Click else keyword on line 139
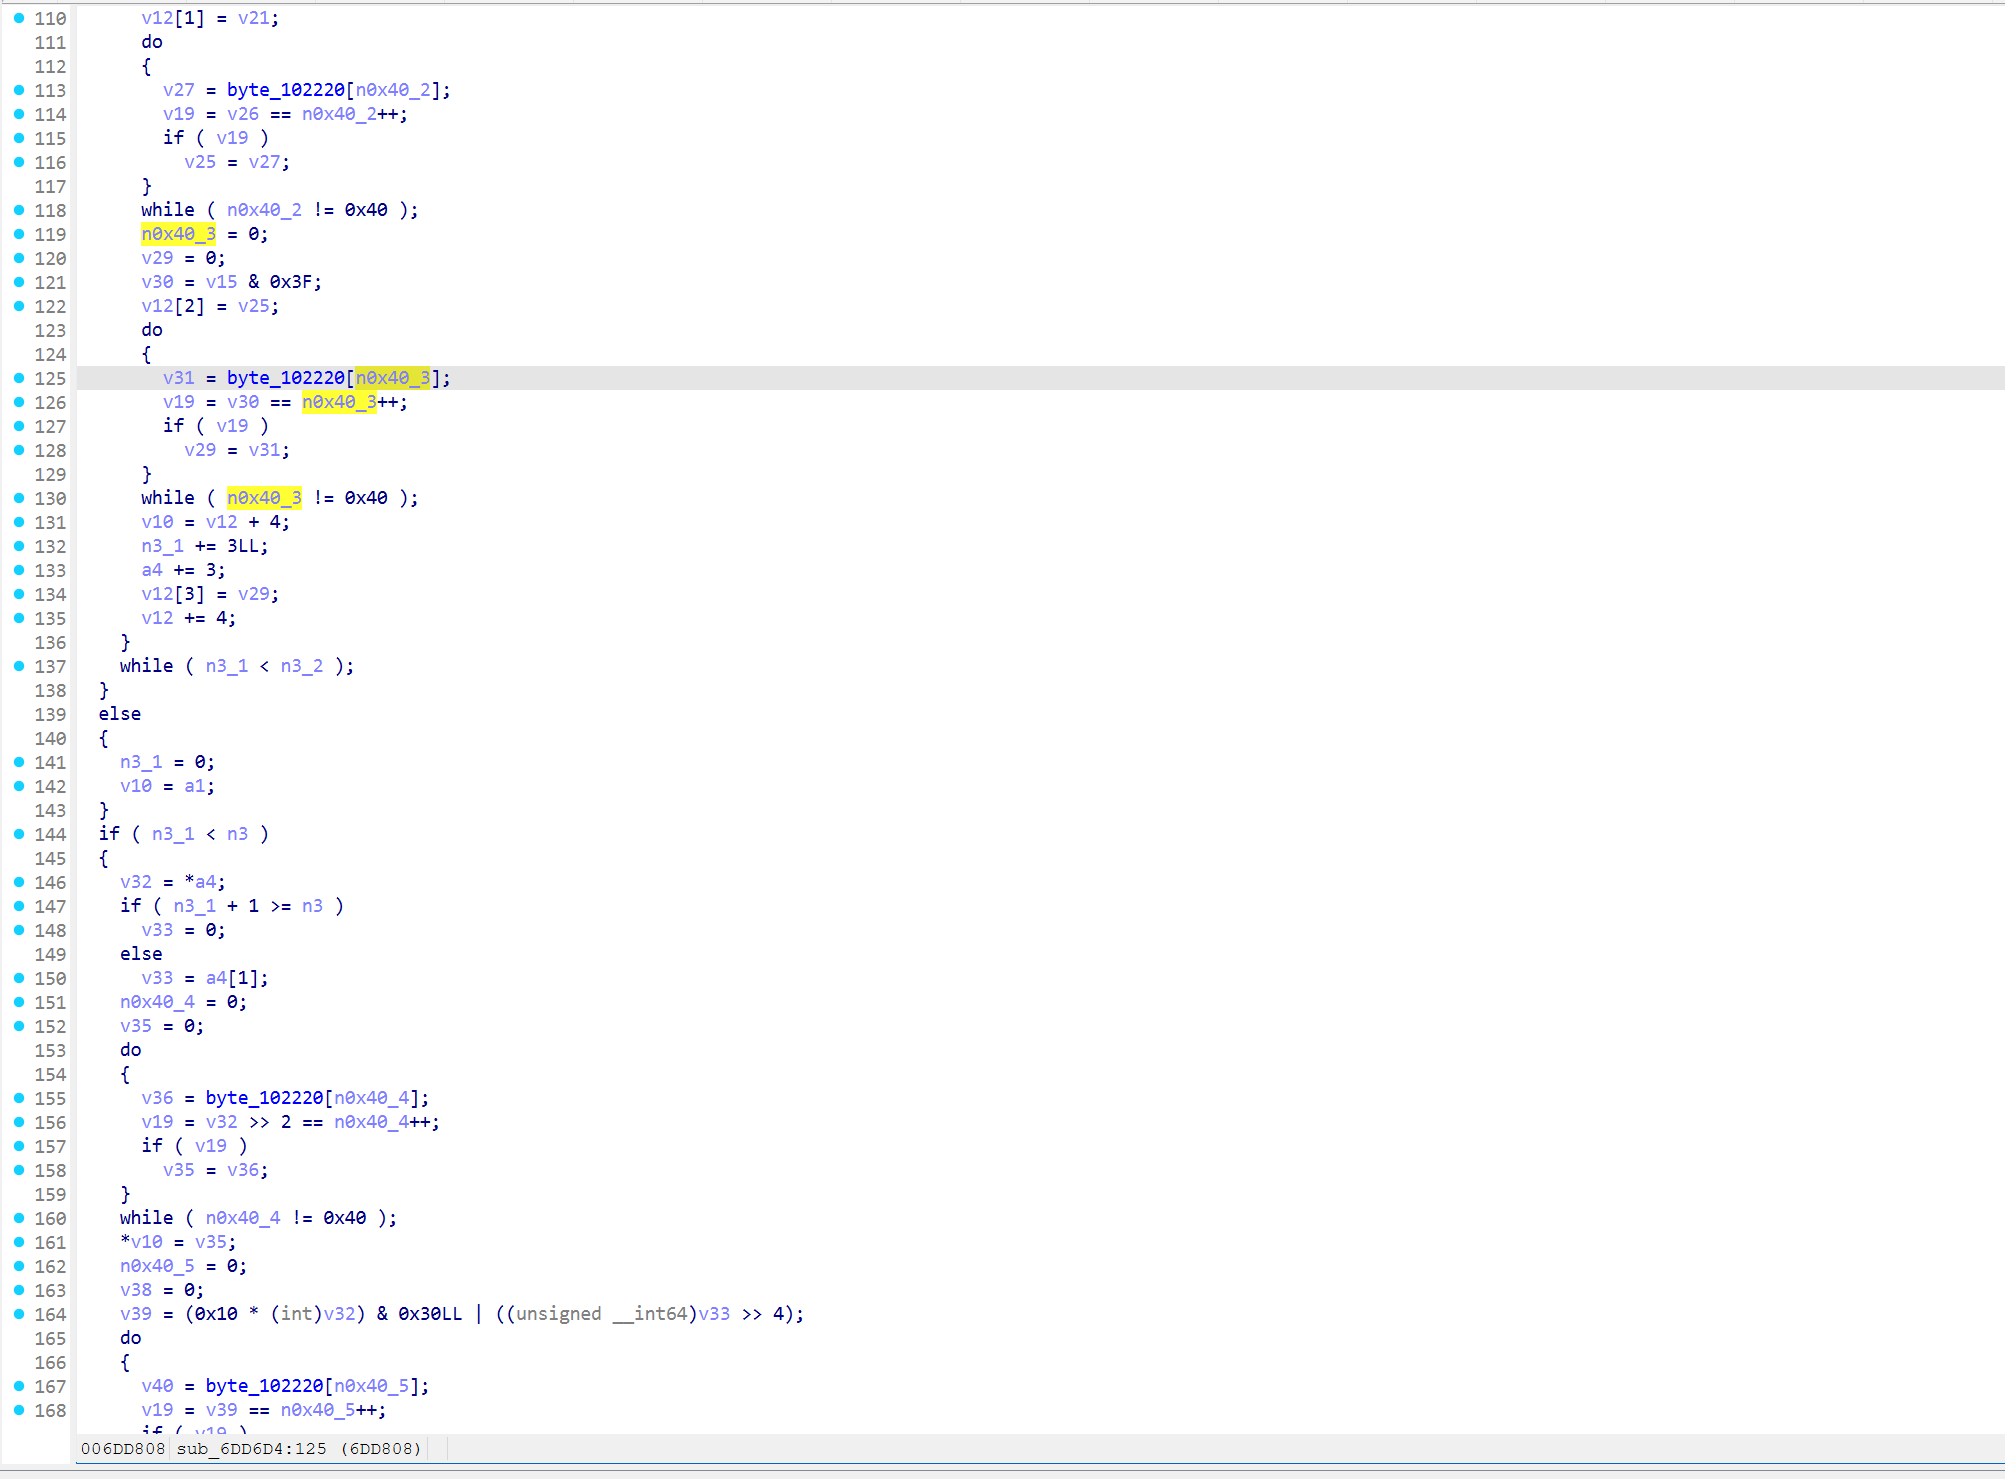Image resolution: width=2005 pixels, height=1479 pixels. 120,714
